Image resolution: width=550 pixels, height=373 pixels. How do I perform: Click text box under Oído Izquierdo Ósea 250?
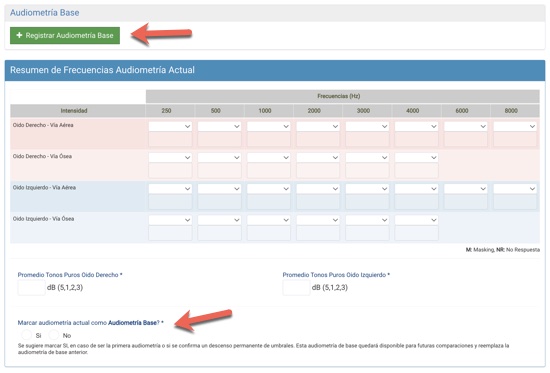pyautogui.click(x=170, y=233)
